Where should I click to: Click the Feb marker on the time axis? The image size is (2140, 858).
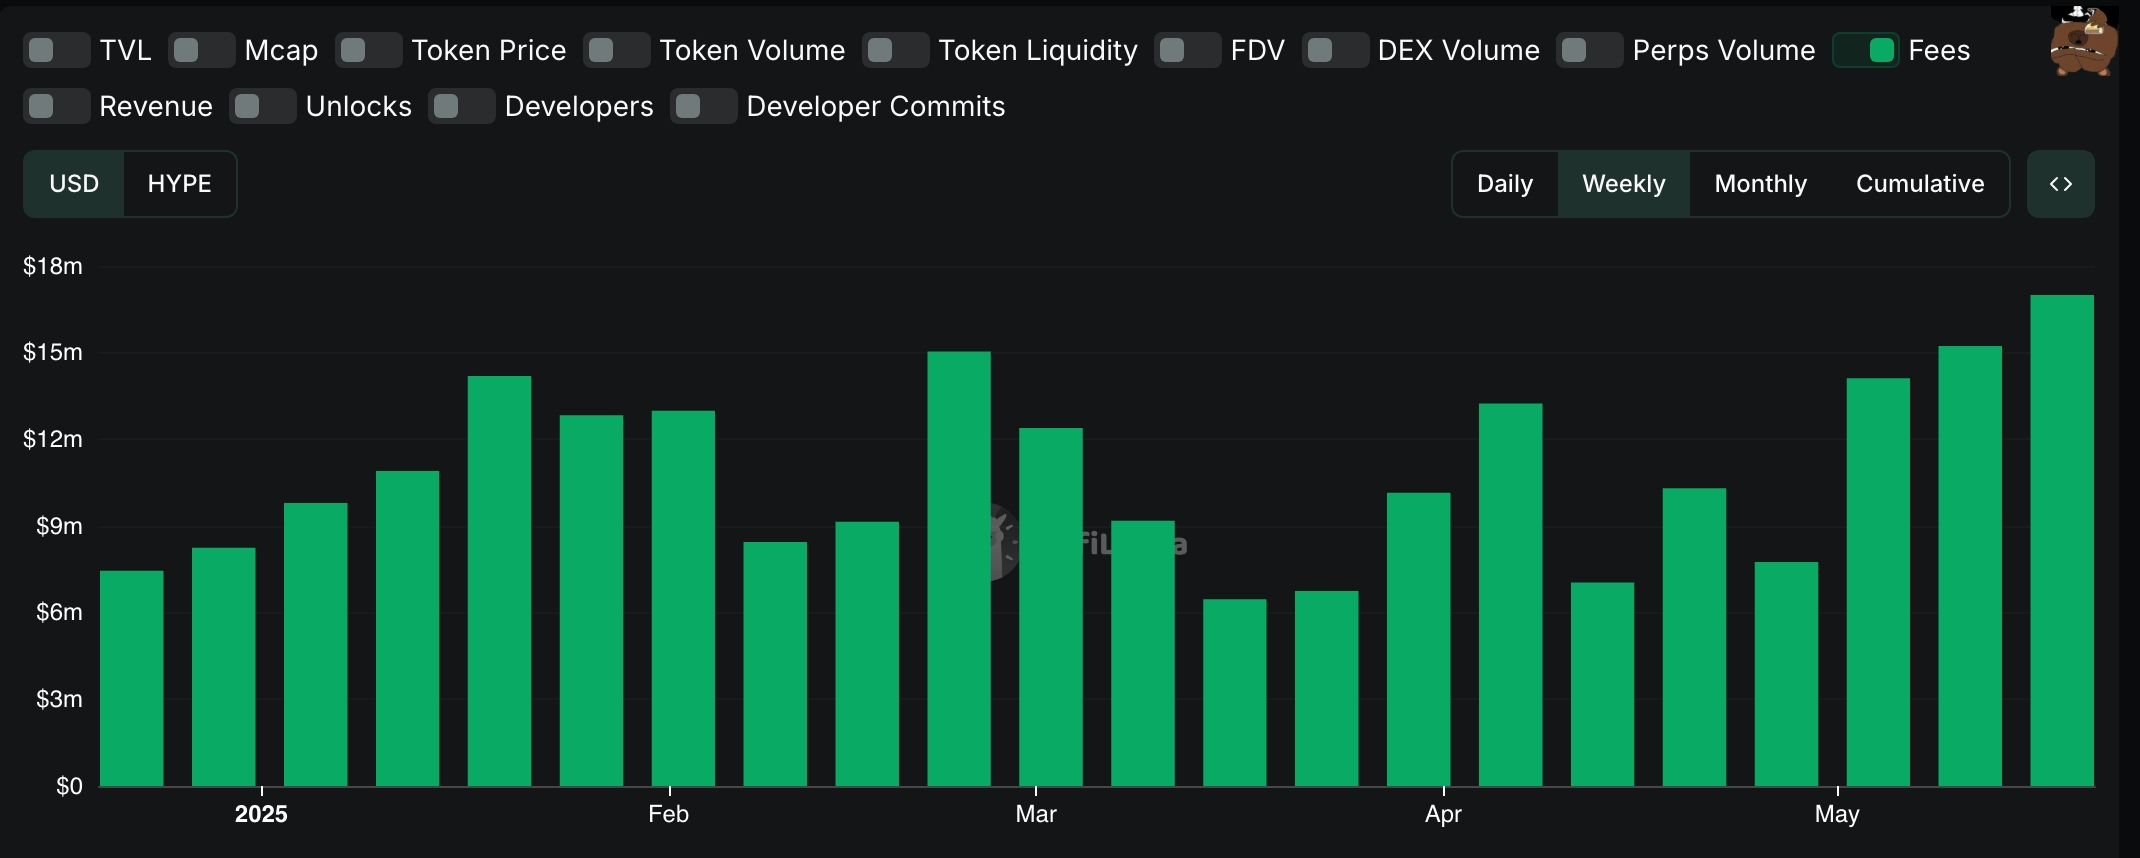click(x=669, y=814)
